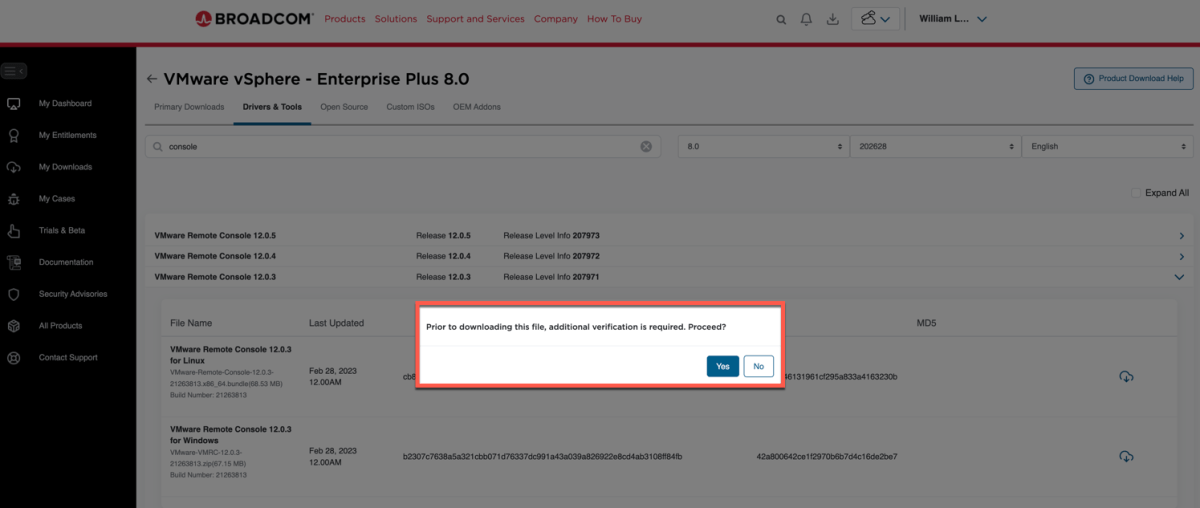
Task: Open the 202628 release dropdown
Action: 935,146
